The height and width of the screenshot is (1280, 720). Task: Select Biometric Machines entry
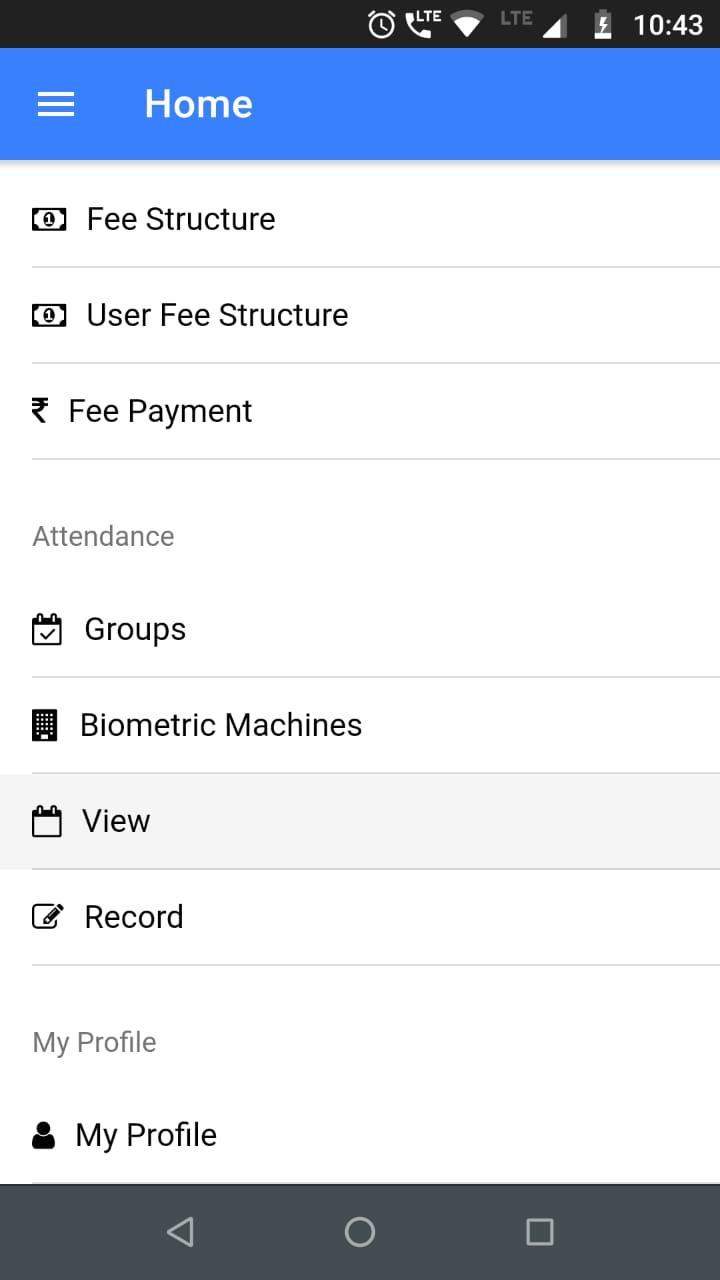click(x=360, y=725)
